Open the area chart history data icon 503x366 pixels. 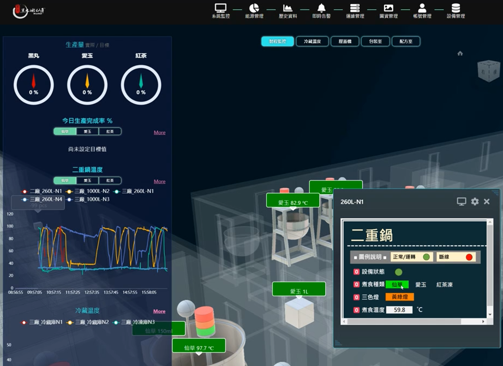(x=288, y=8)
